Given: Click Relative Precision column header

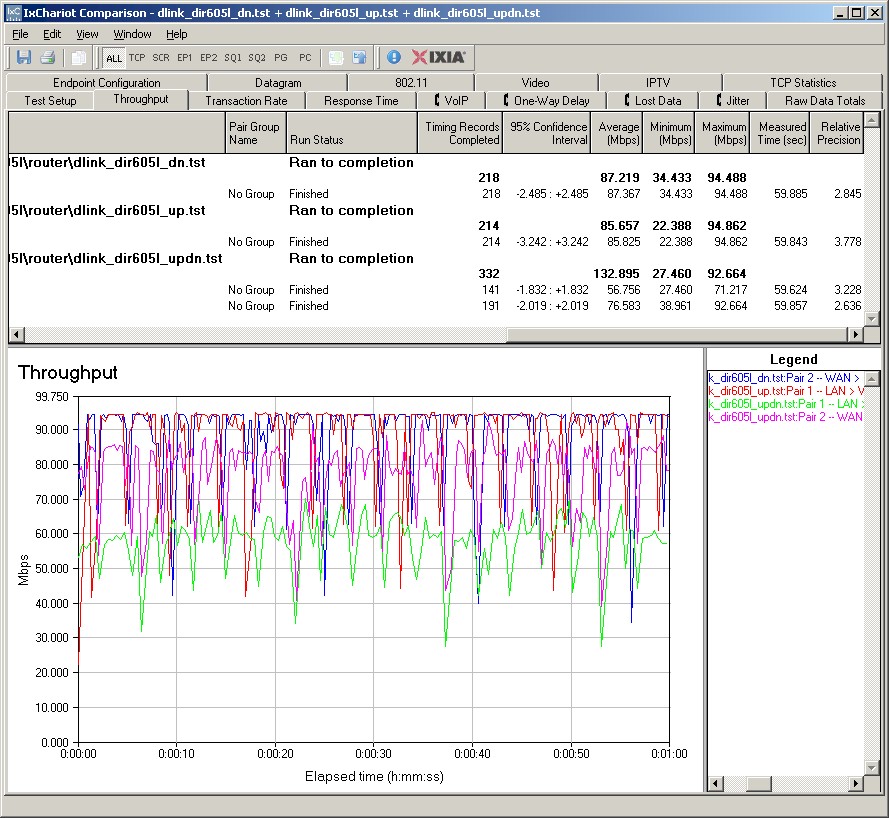Looking at the screenshot, I should [837, 133].
